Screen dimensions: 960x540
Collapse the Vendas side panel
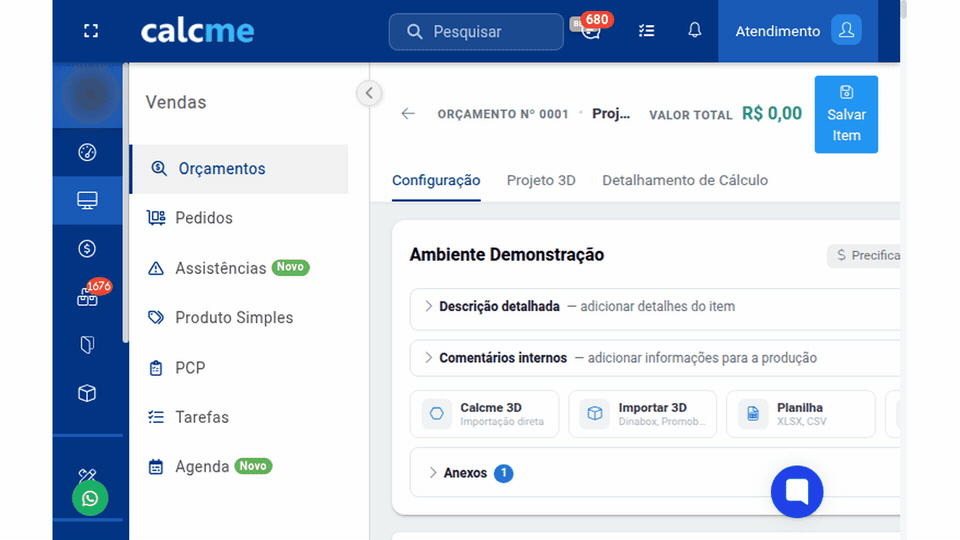point(369,93)
